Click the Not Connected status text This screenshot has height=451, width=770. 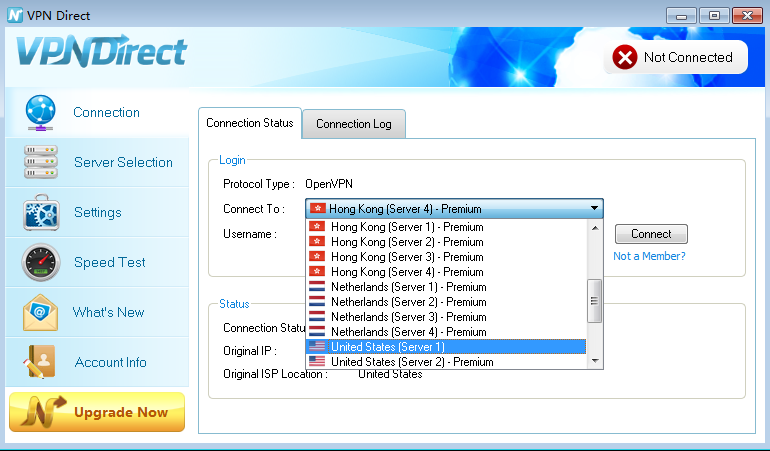point(688,57)
